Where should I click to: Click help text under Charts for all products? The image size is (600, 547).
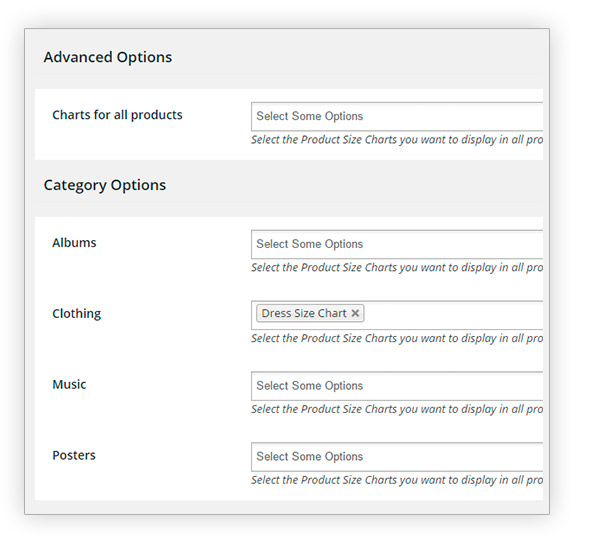[x=396, y=140]
